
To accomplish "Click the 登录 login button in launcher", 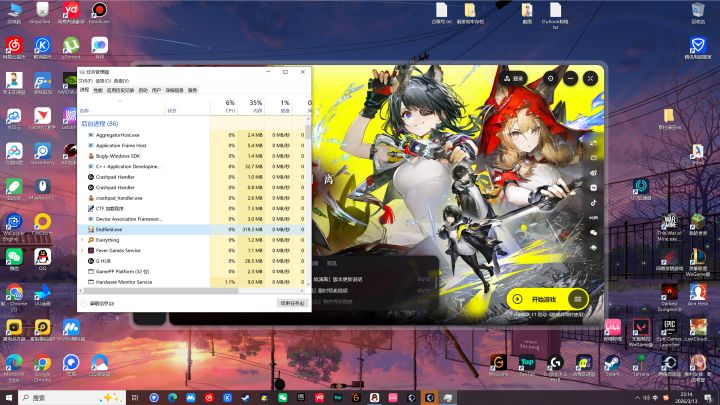I will [x=514, y=79].
